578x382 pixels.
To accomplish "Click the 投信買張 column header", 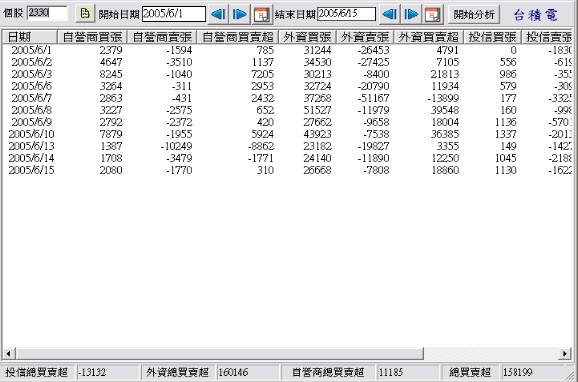I will 492,37.
